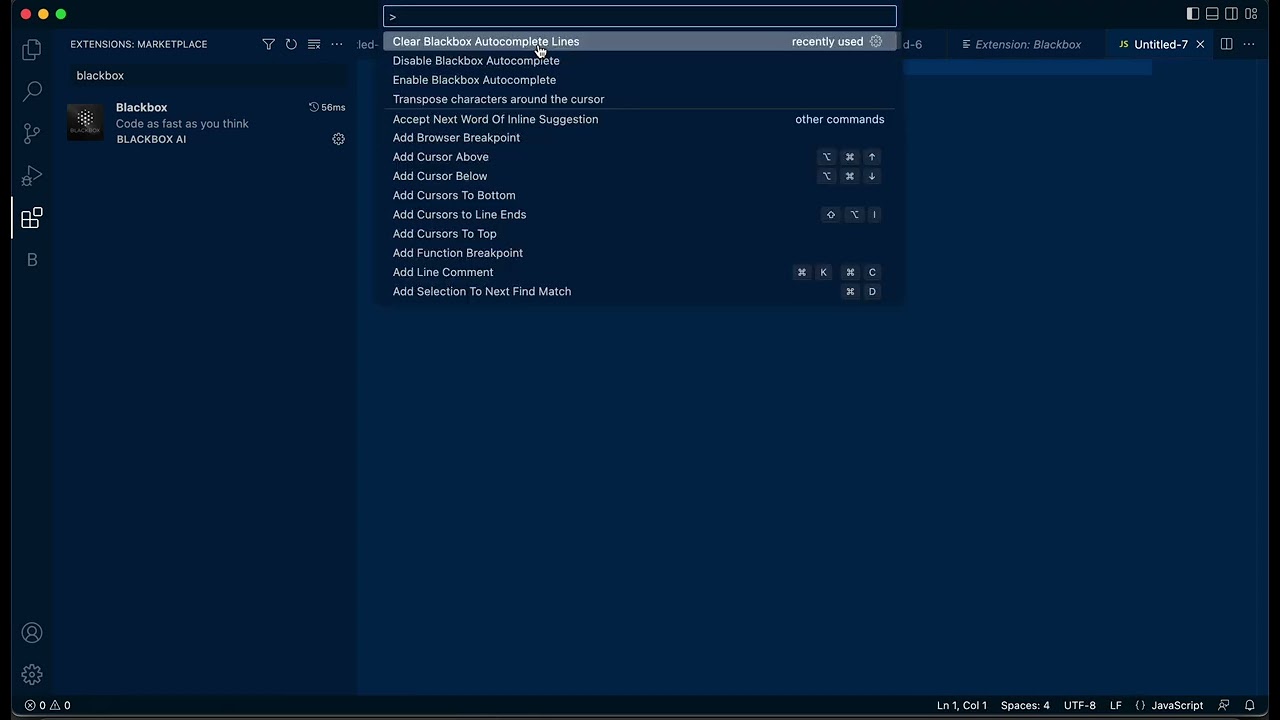Select the Enable Blackbox Autocomplete command
The image size is (1280, 720).
[x=474, y=80]
